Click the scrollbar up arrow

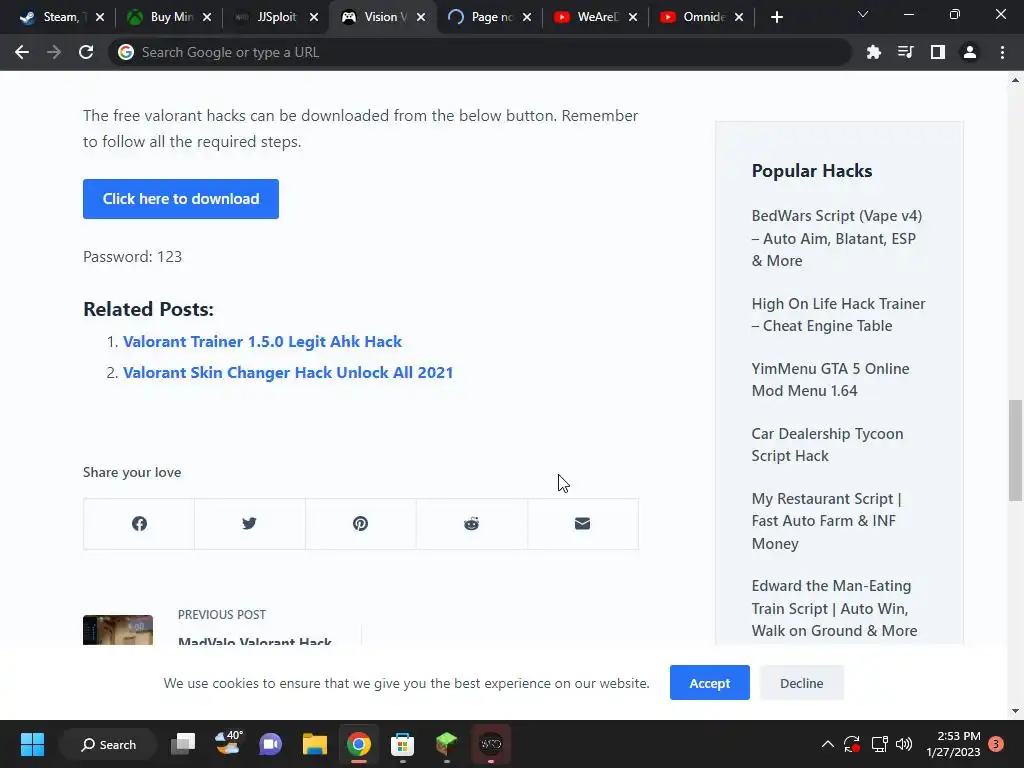point(1015,80)
